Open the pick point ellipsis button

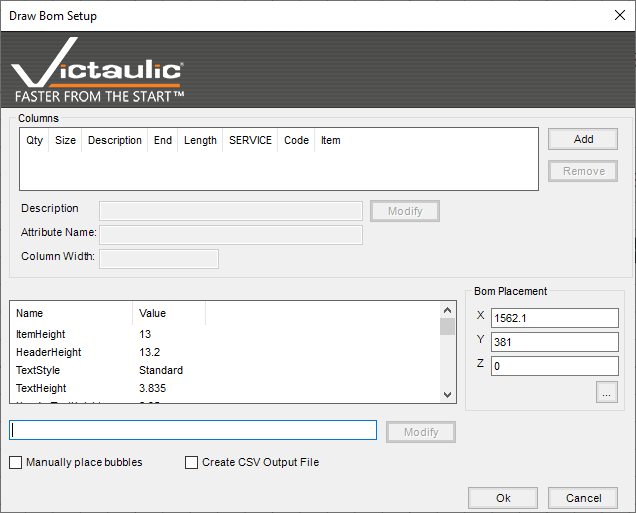[x=607, y=392]
